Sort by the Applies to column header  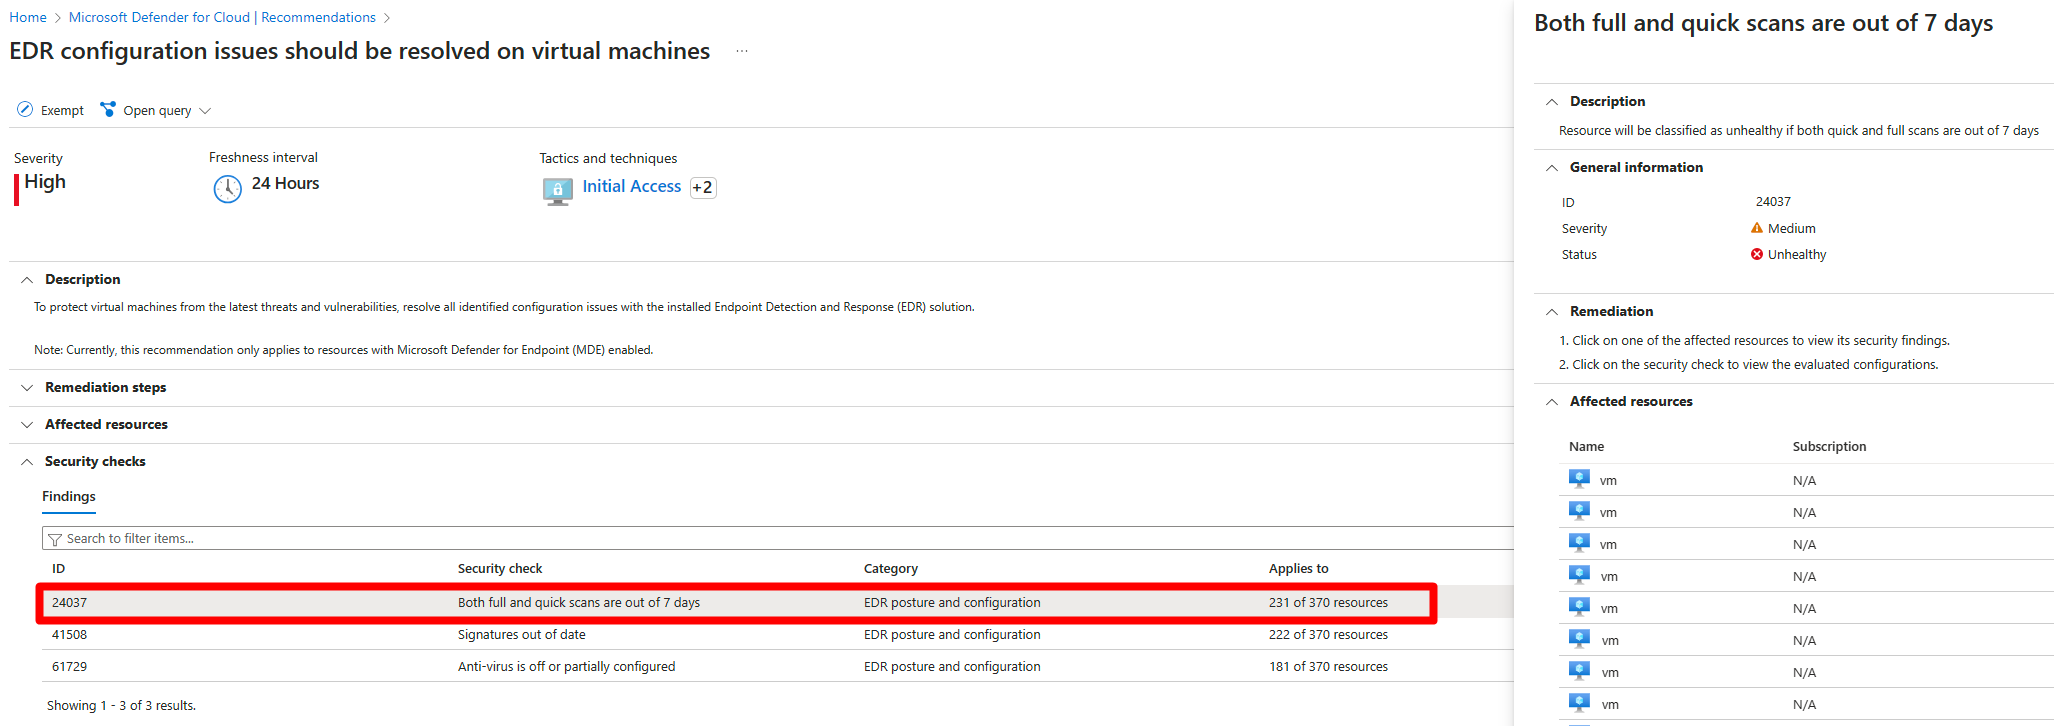pos(1299,568)
